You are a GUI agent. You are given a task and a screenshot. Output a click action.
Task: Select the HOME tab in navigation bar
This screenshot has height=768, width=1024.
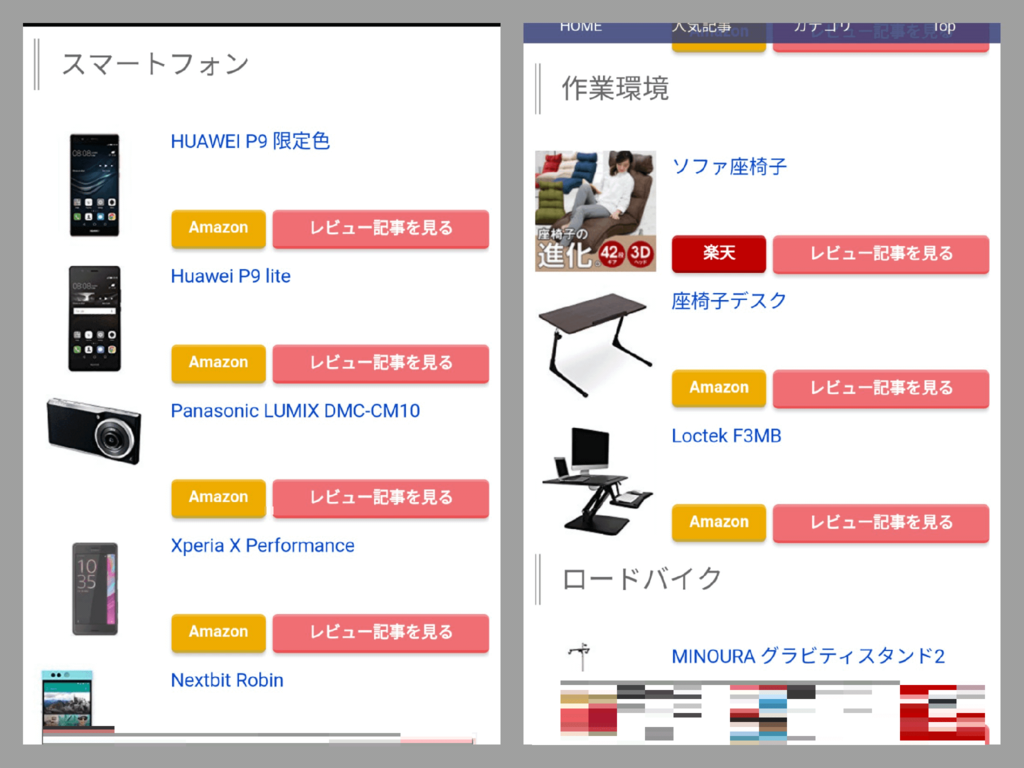pyautogui.click(x=581, y=27)
